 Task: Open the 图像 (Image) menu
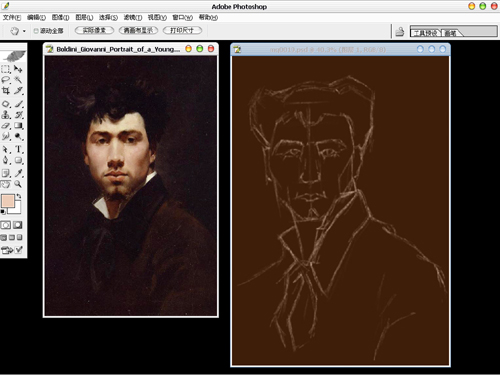[x=60, y=17]
